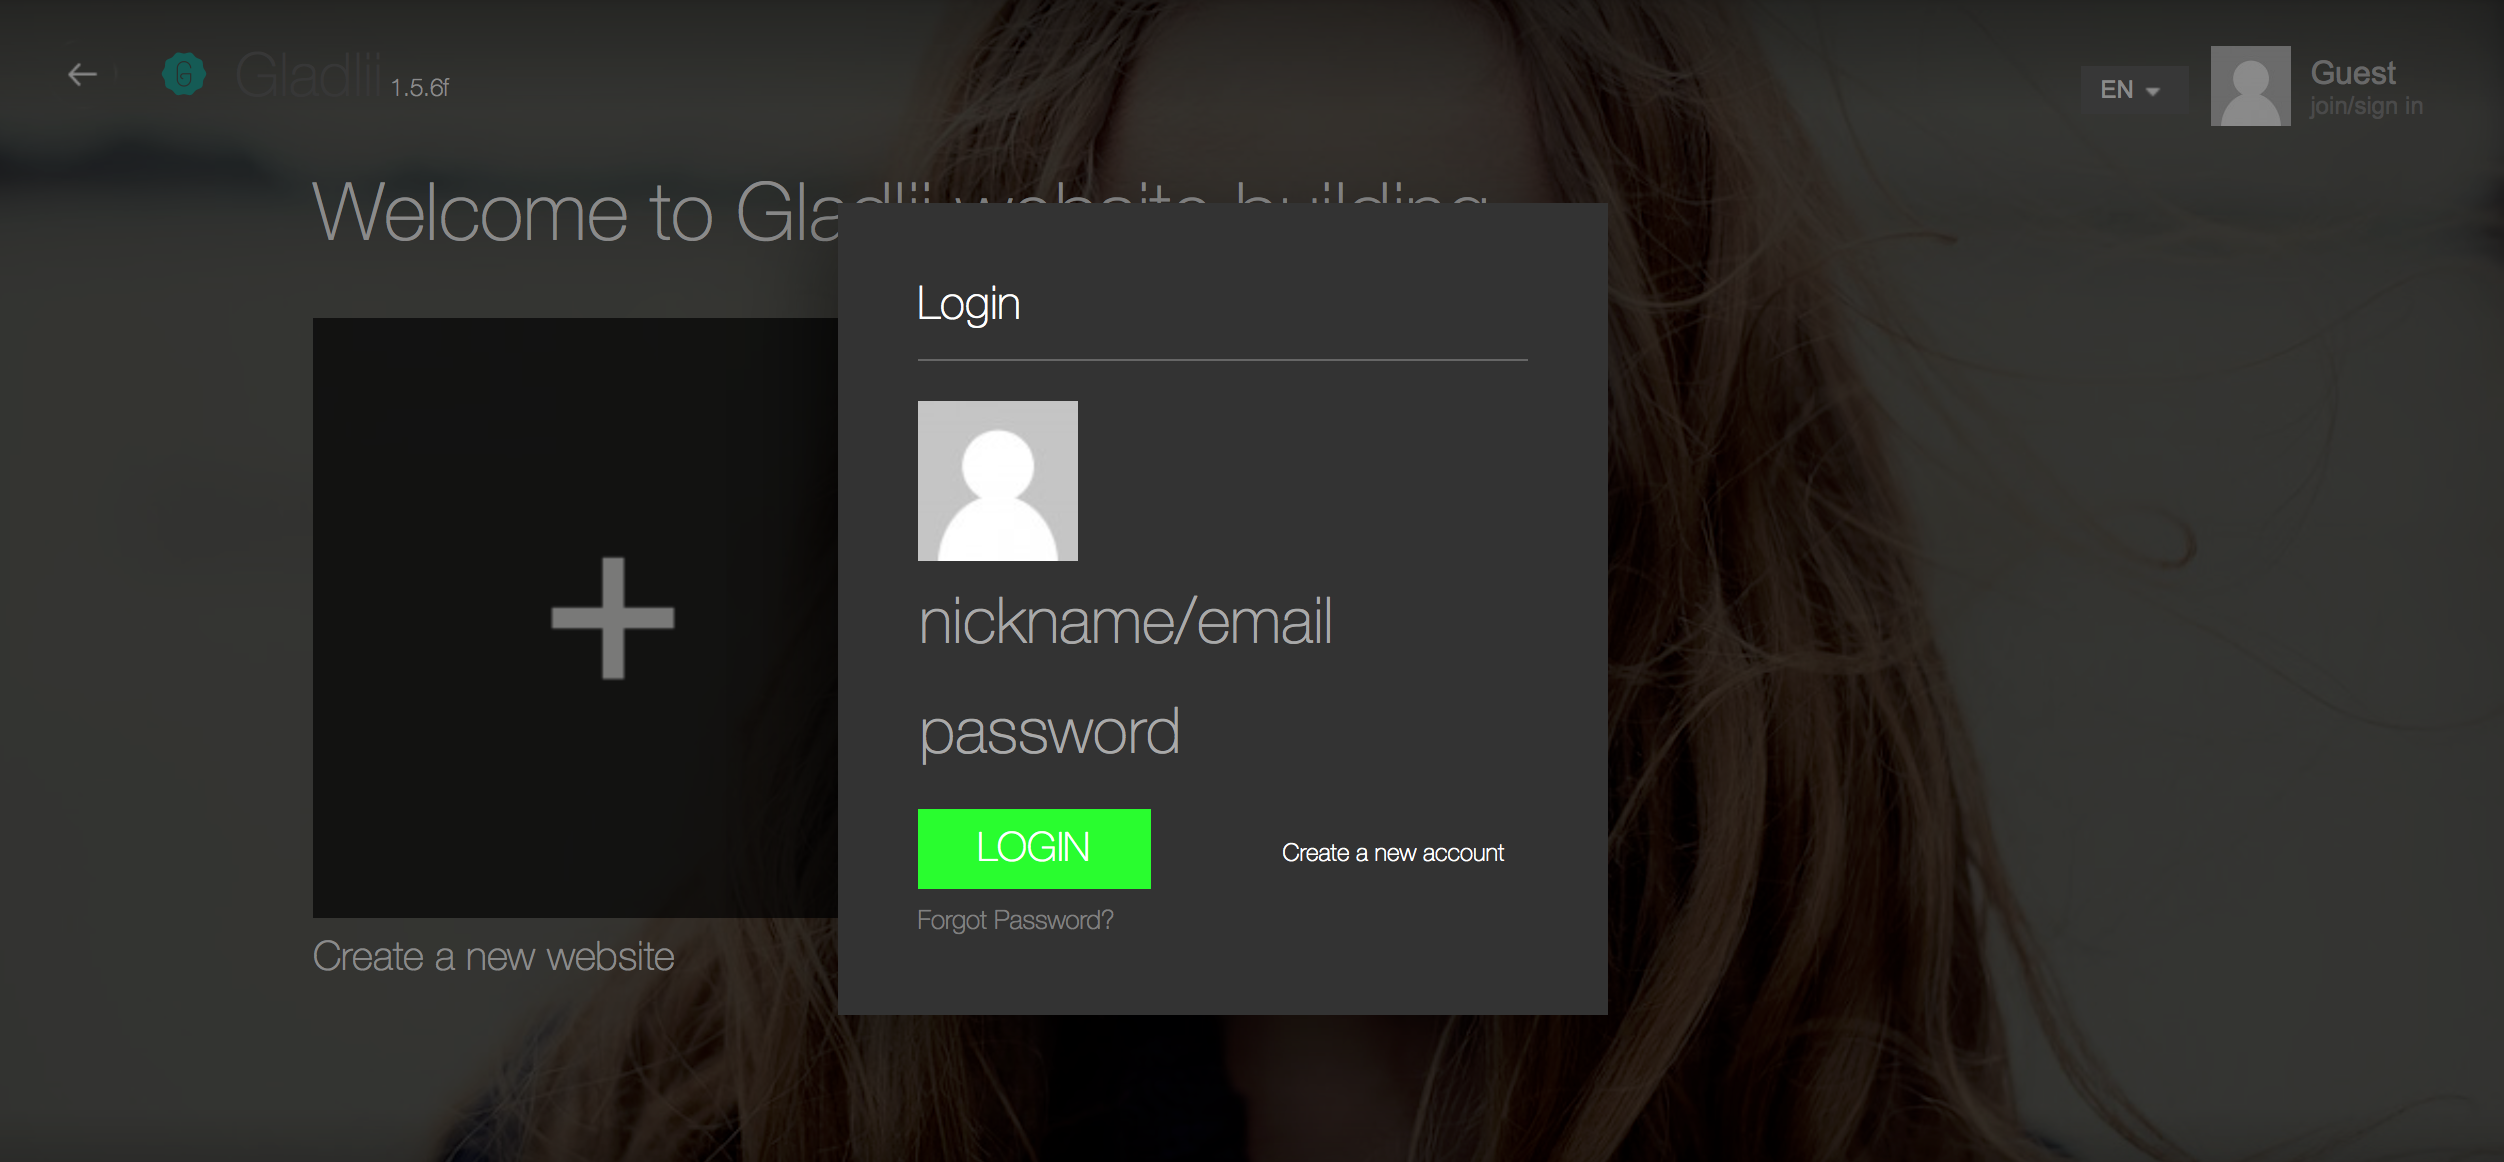Click the profile placeholder image in Login dialog

click(997, 481)
